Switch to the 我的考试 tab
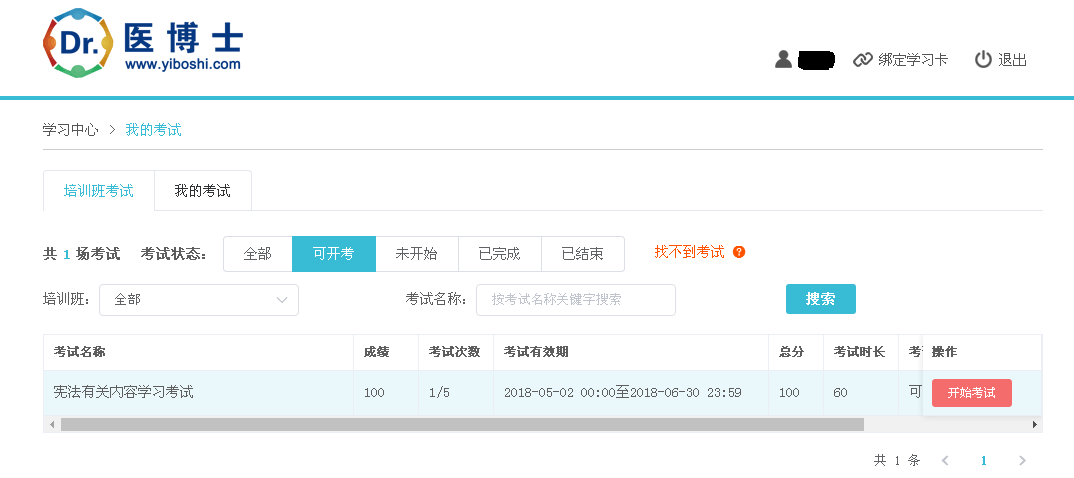Viewport: 1074px width, 478px height. [x=202, y=190]
